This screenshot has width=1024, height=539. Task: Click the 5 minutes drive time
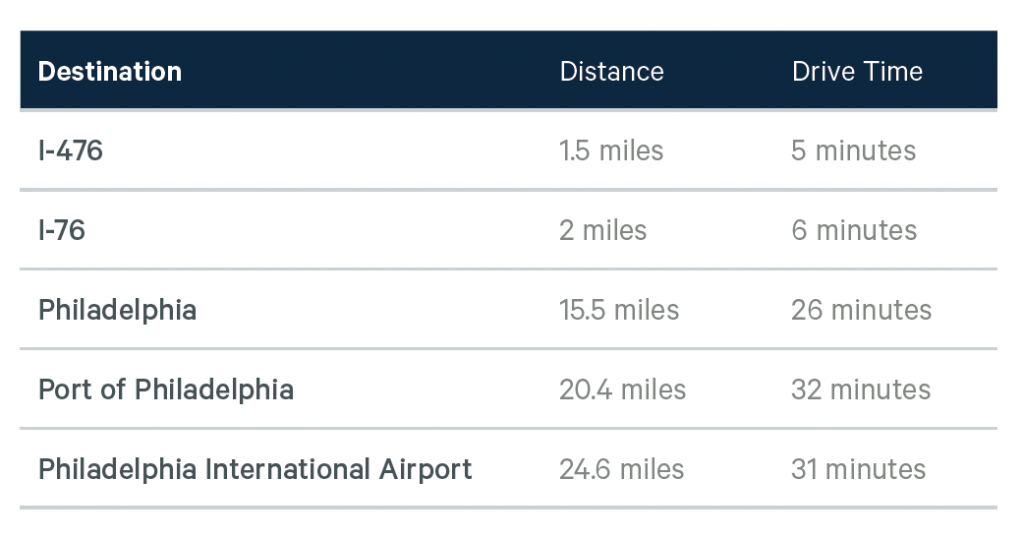853,151
